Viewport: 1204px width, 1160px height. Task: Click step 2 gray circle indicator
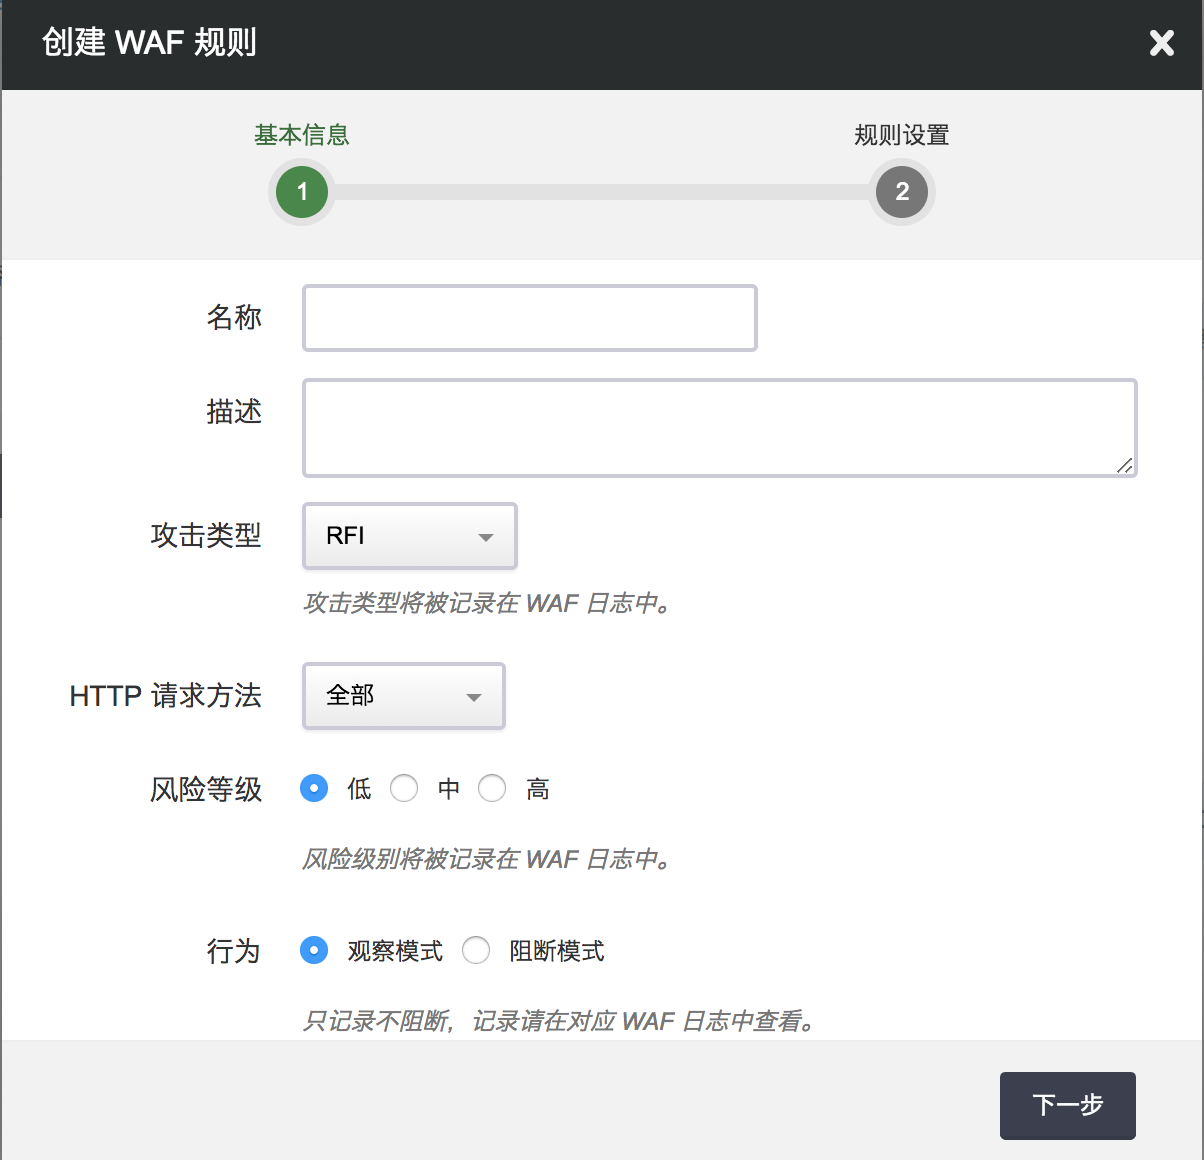coord(902,192)
